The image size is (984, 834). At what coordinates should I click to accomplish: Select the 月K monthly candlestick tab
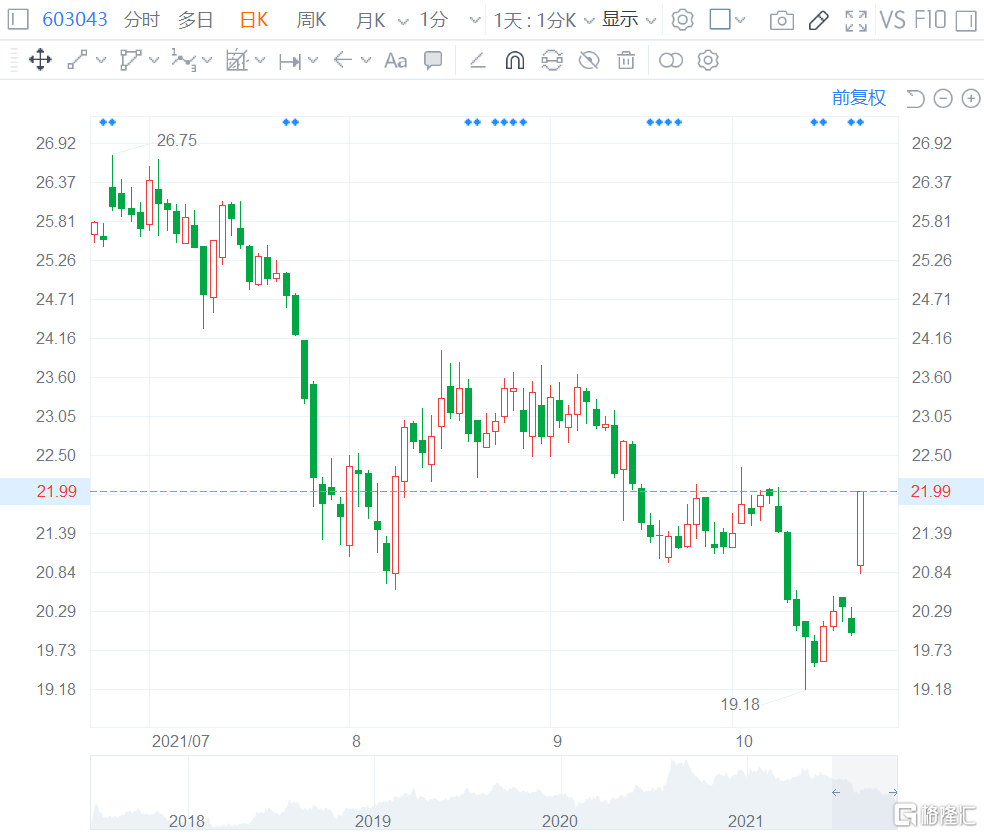(x=370, y=20)
